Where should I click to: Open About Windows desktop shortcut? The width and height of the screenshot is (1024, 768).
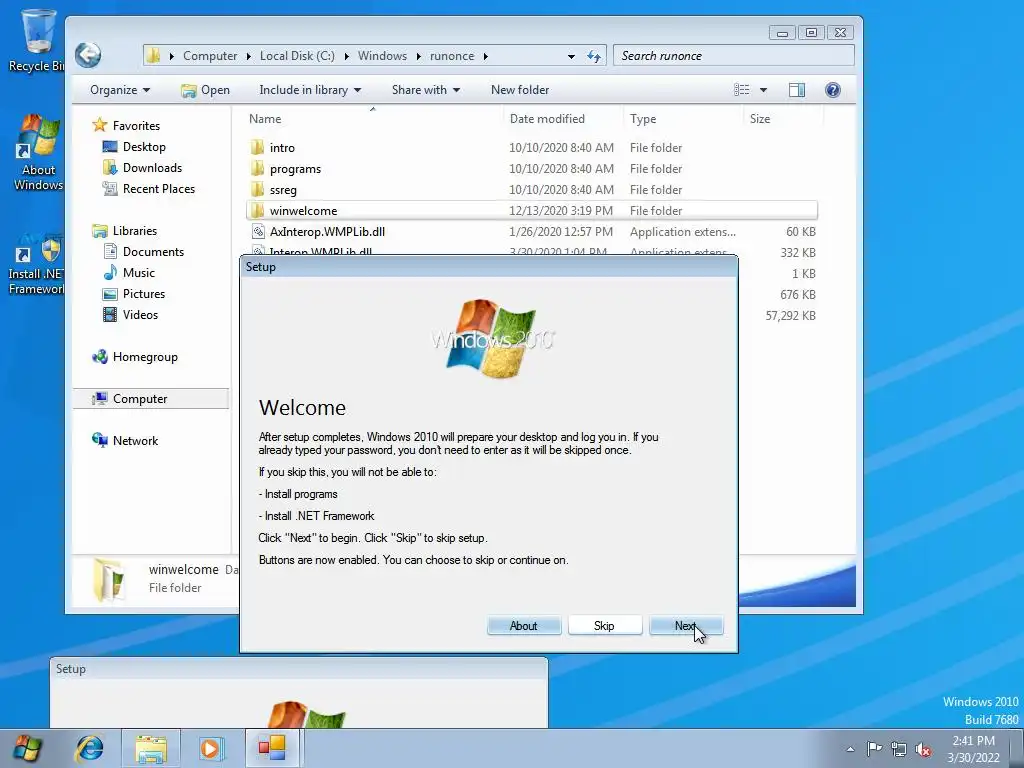coord(38,153)
